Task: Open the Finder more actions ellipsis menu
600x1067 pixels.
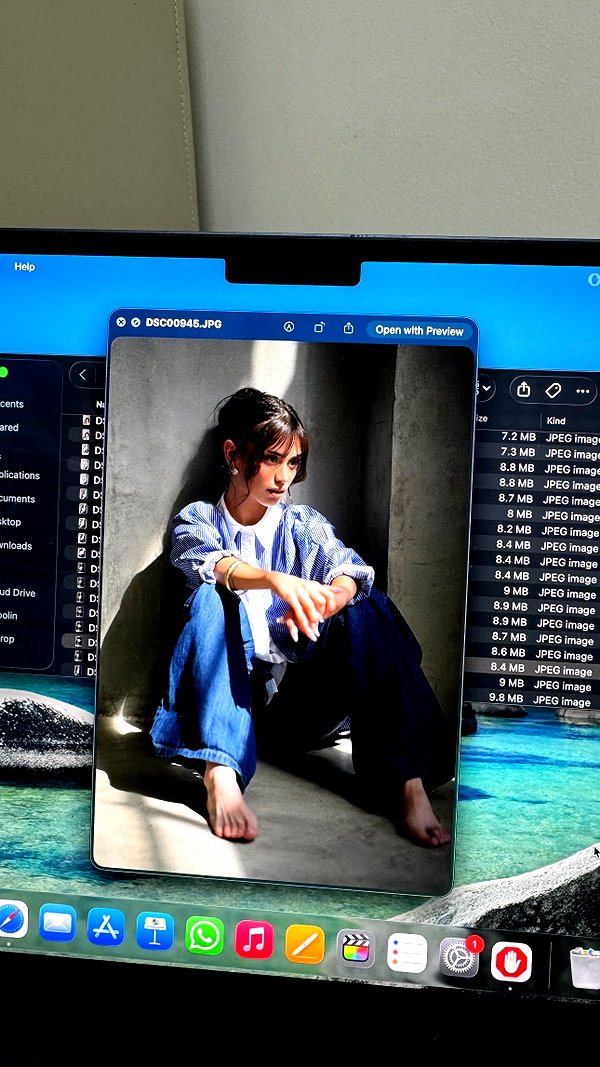Action: tap(582, 391)
